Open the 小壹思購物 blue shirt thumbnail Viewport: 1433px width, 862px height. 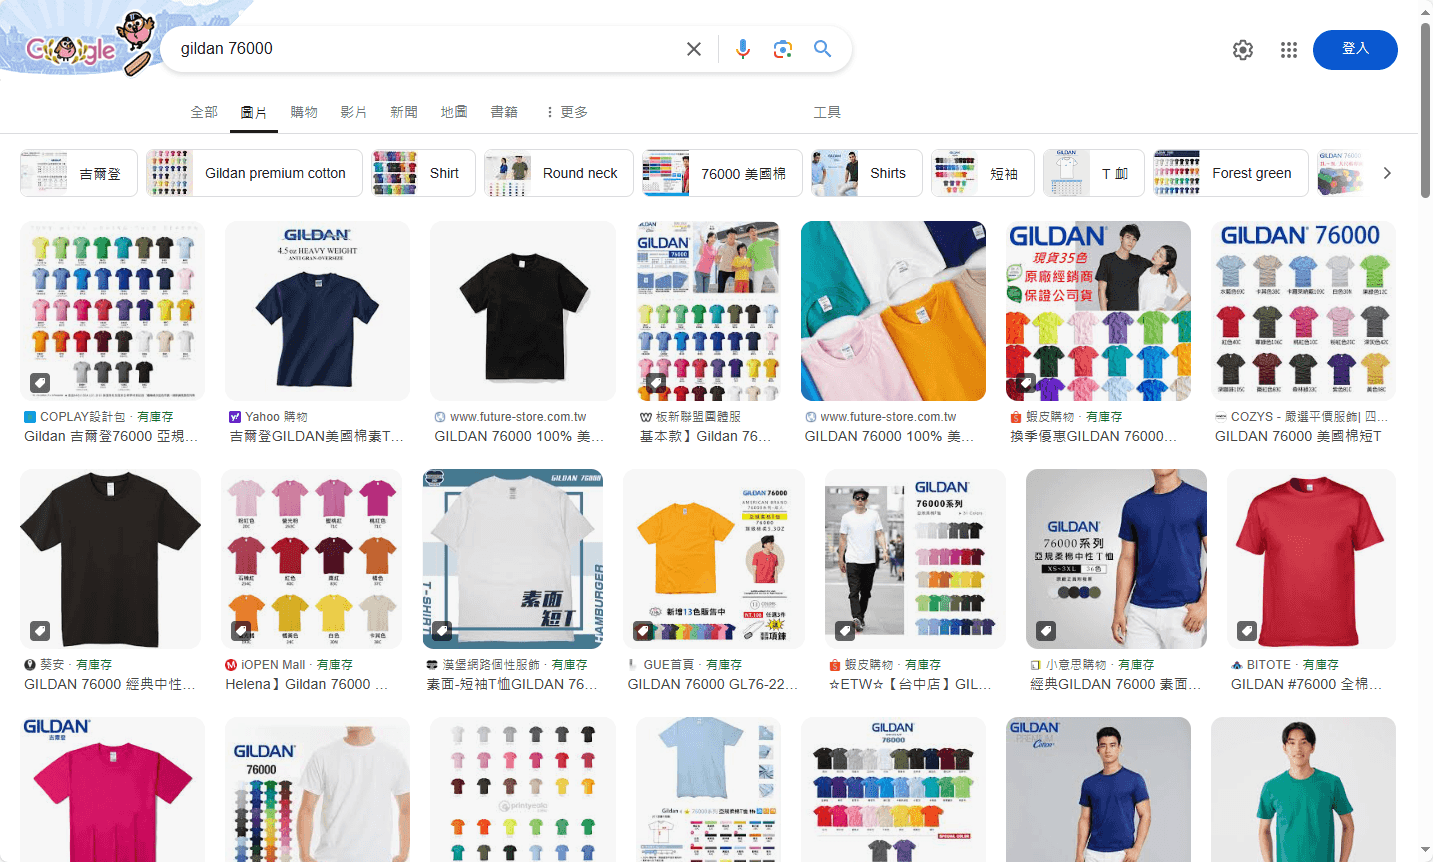pyautogui.click(x=1116, y=559)
